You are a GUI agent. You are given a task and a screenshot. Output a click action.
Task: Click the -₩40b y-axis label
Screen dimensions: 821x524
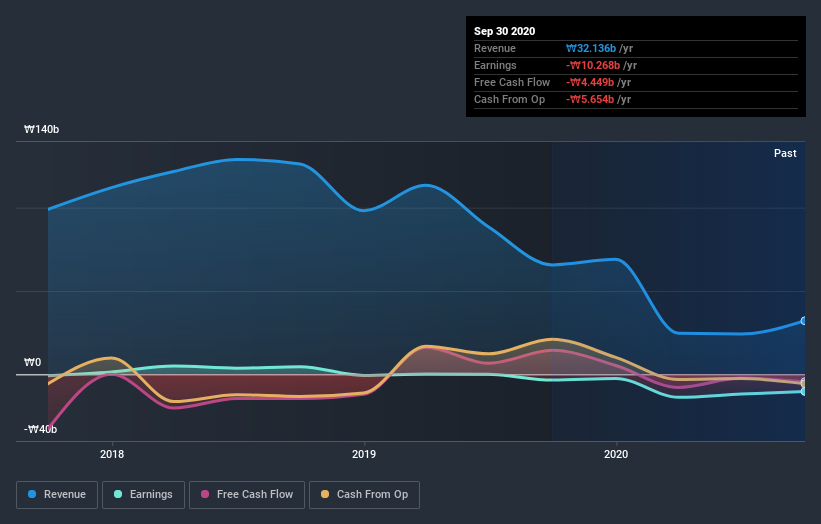40,429
